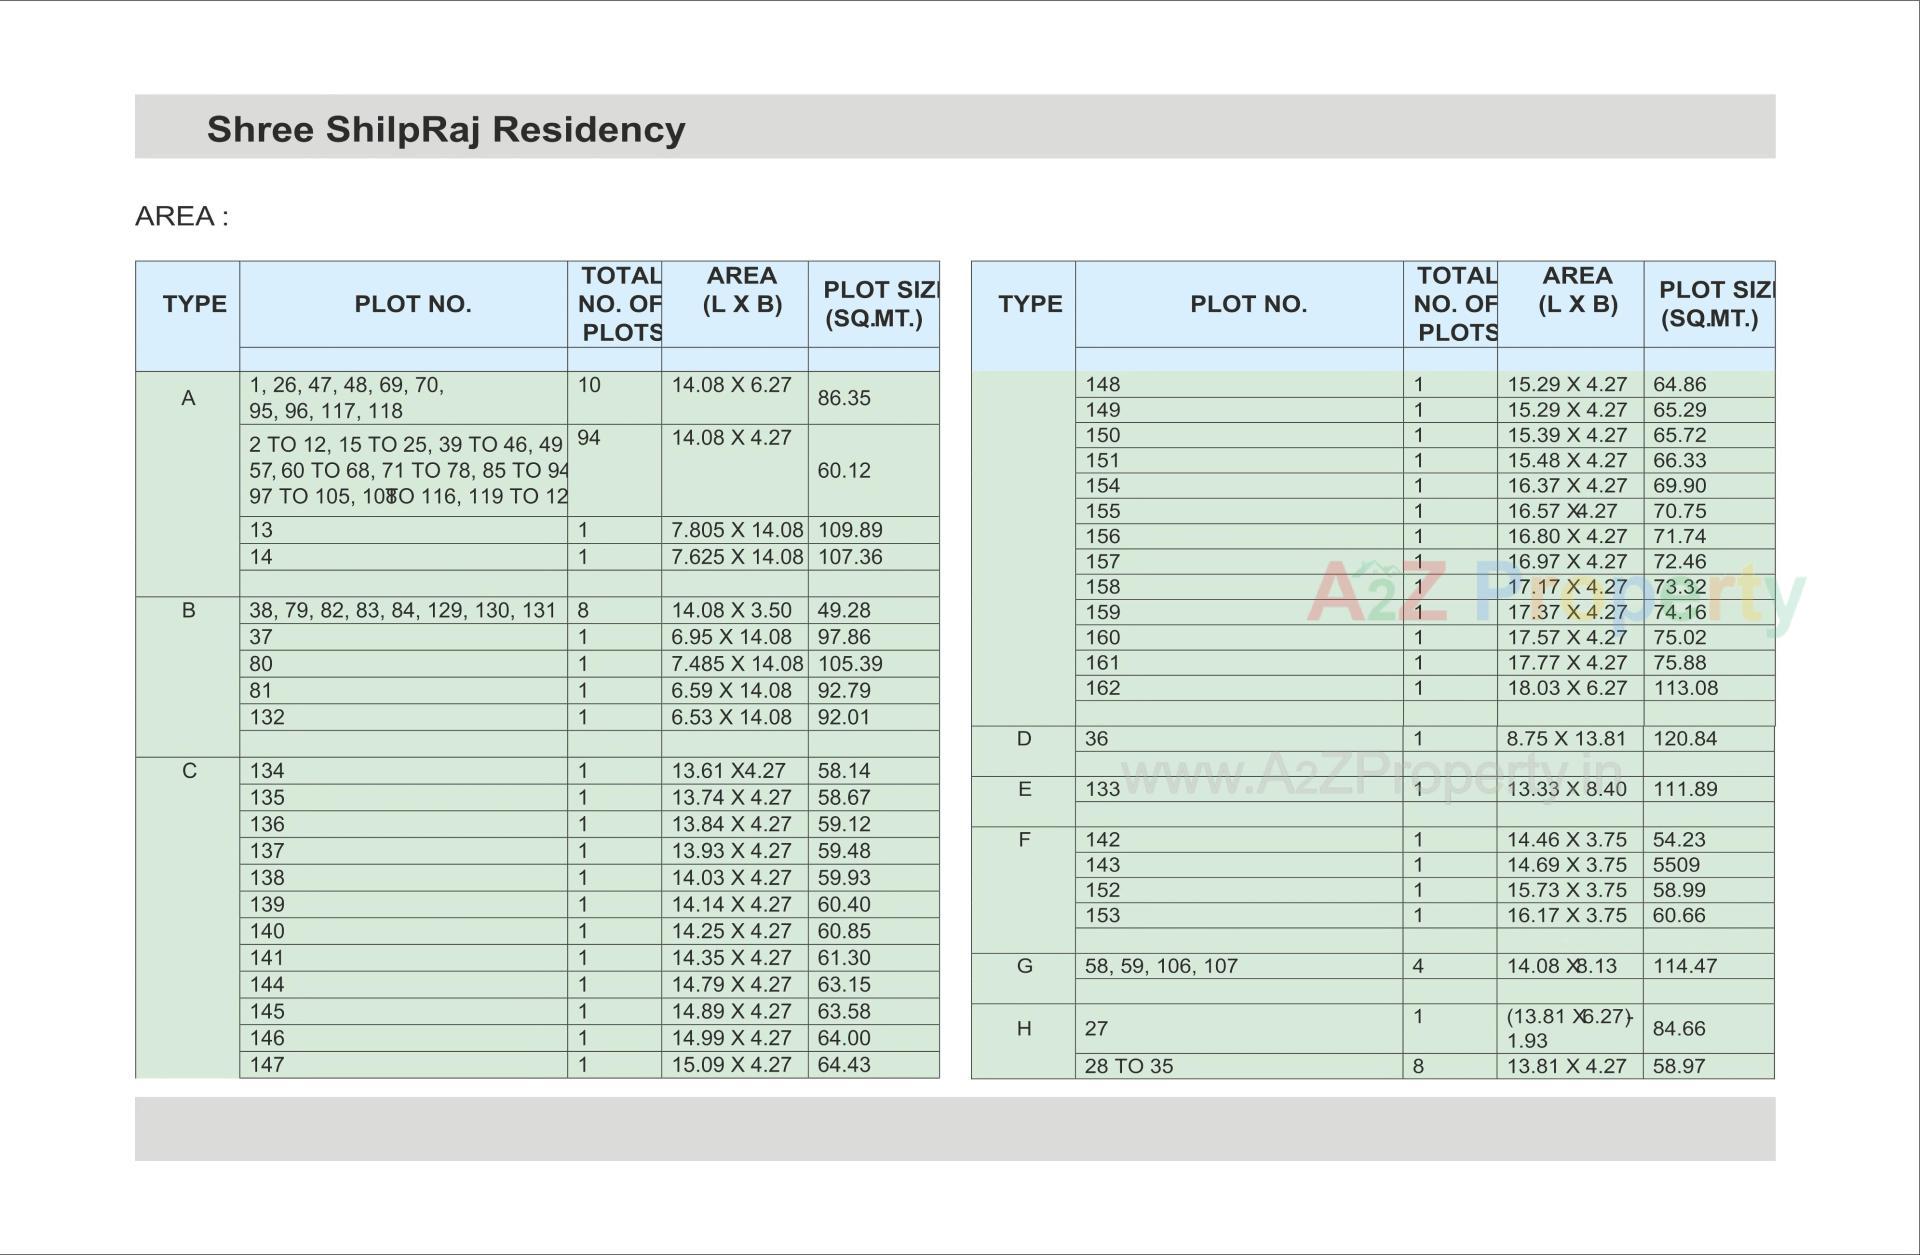Select the Type G row with plots 58, 59
The image size is (1920, 1255).
point(1024,965)
